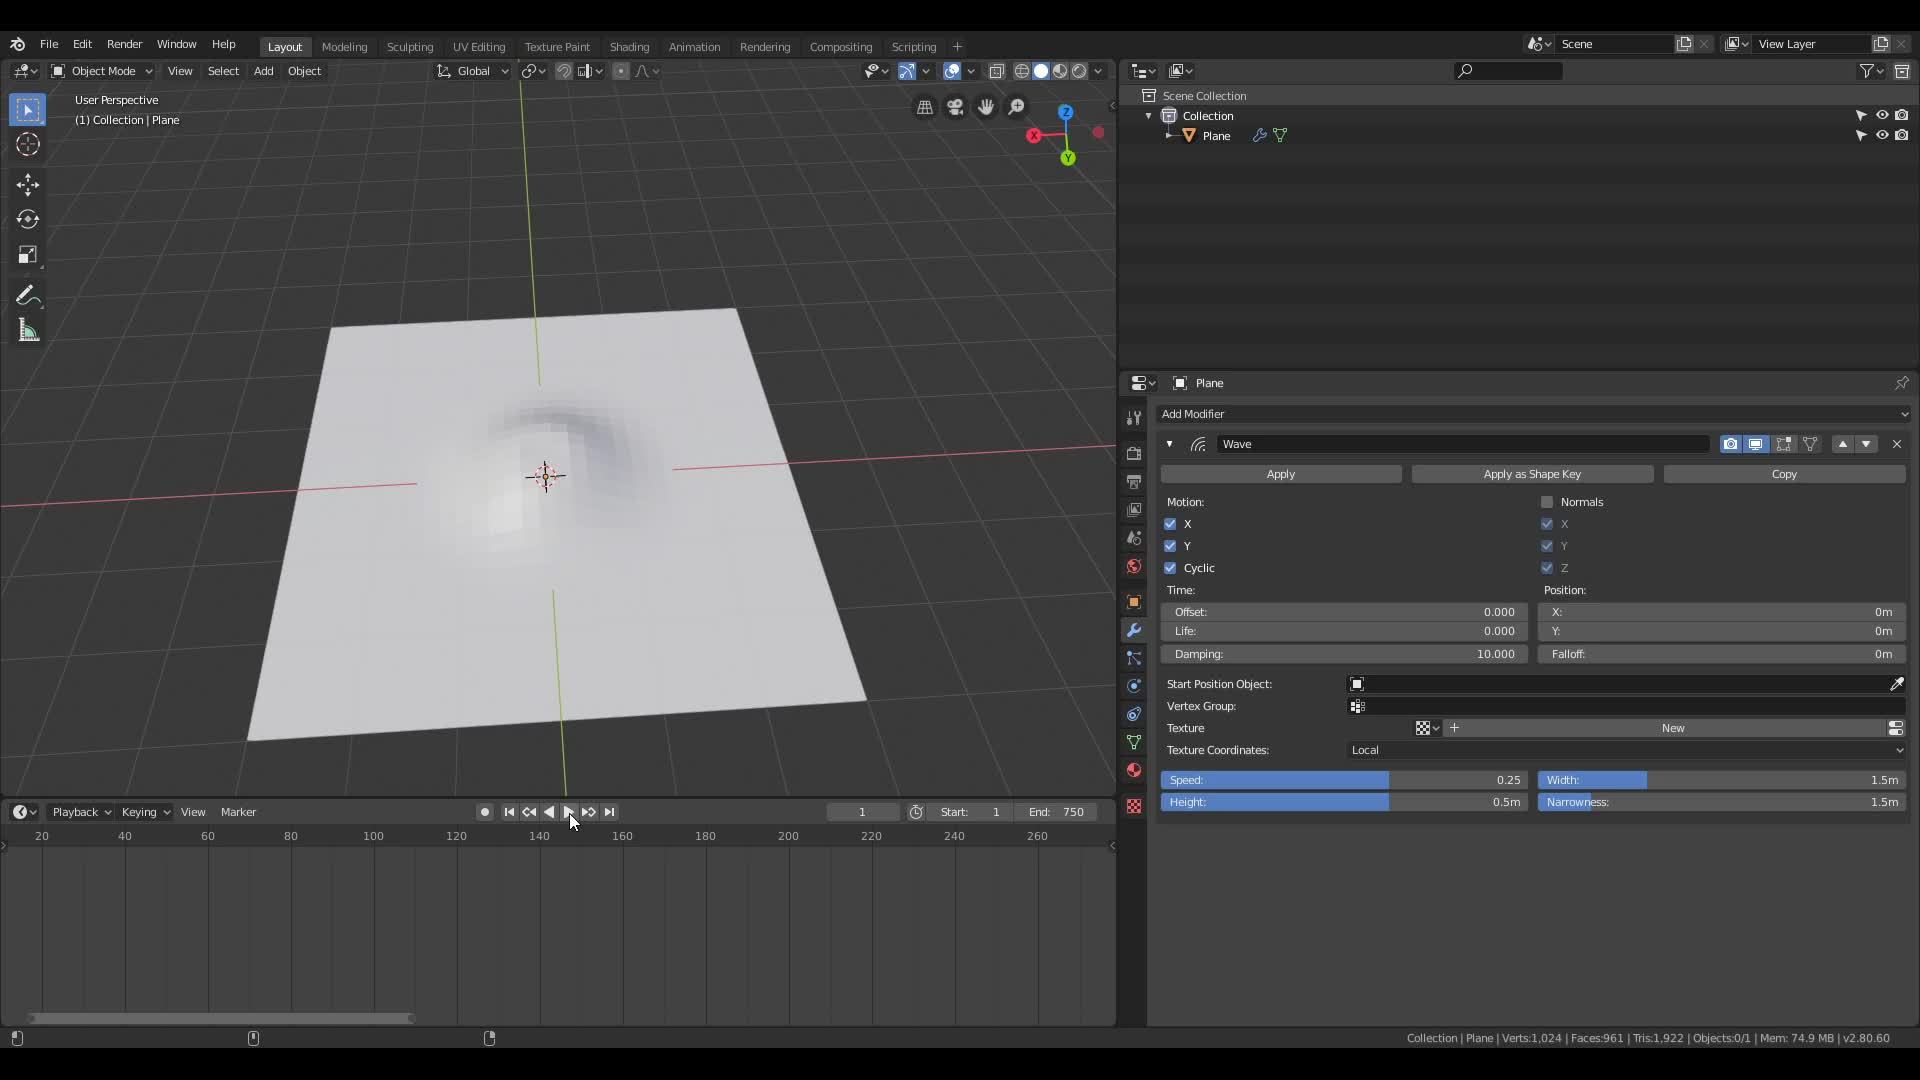Open the outliner filter dropdown

tap(1871, 71)
